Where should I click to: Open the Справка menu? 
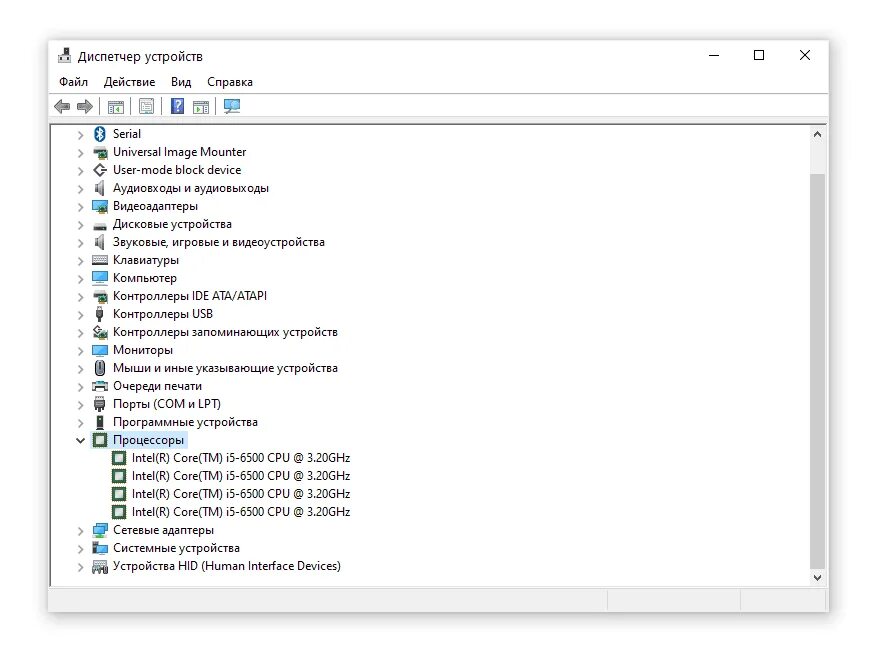230,82
